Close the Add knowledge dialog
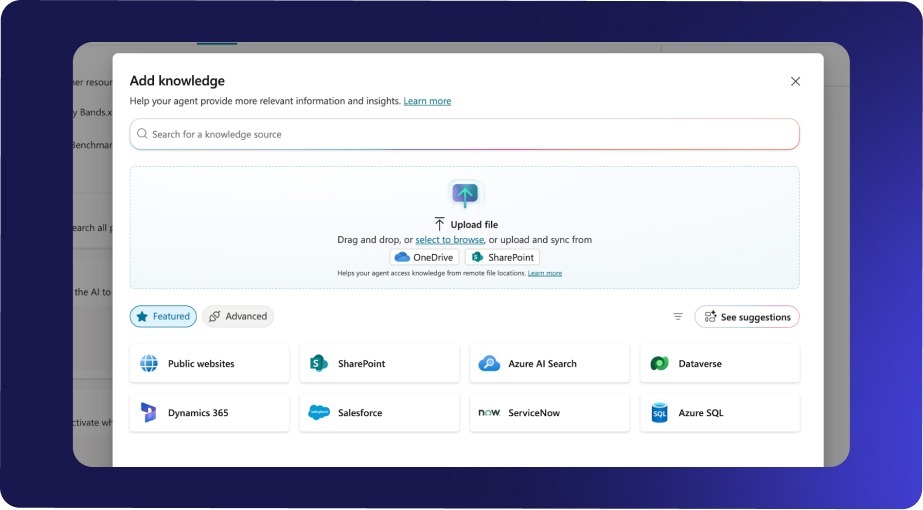The image size is (923, 510). (x=795, y=81)
